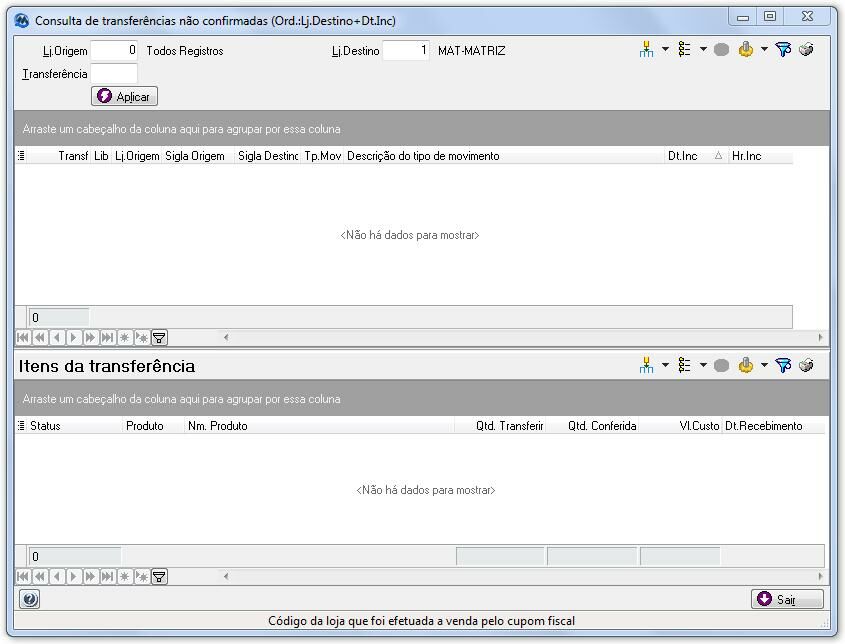Viewport: 845px width, 644px height.
Task: Click the application icon in title bar
Action: (22, 20)
